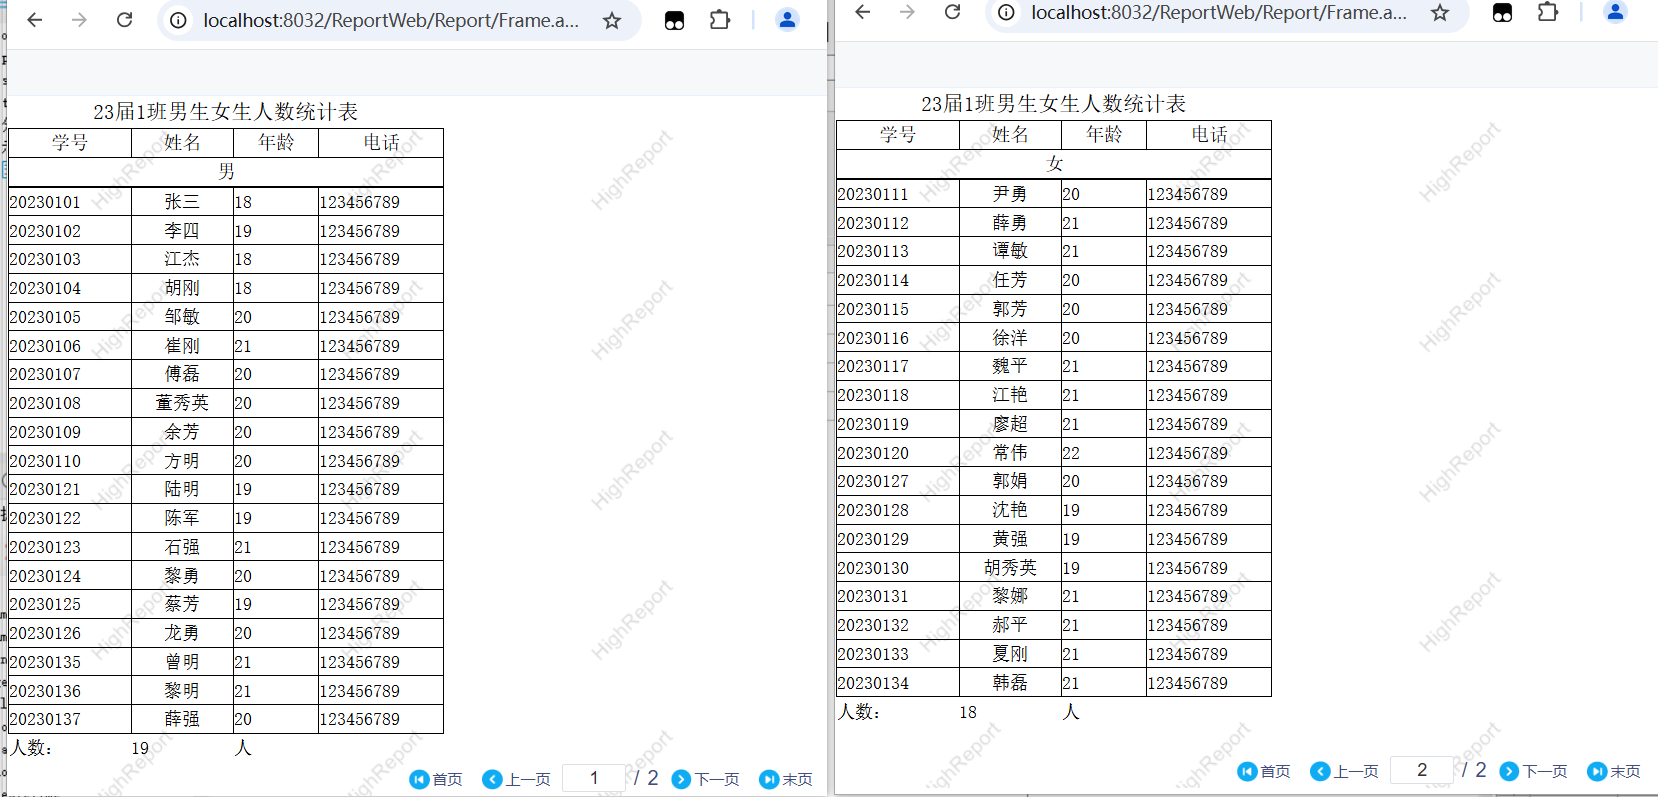The width and height of the screenshot is (1658, 797).
Task: Select student ID 20230134 cell
Action: [898, 683]
